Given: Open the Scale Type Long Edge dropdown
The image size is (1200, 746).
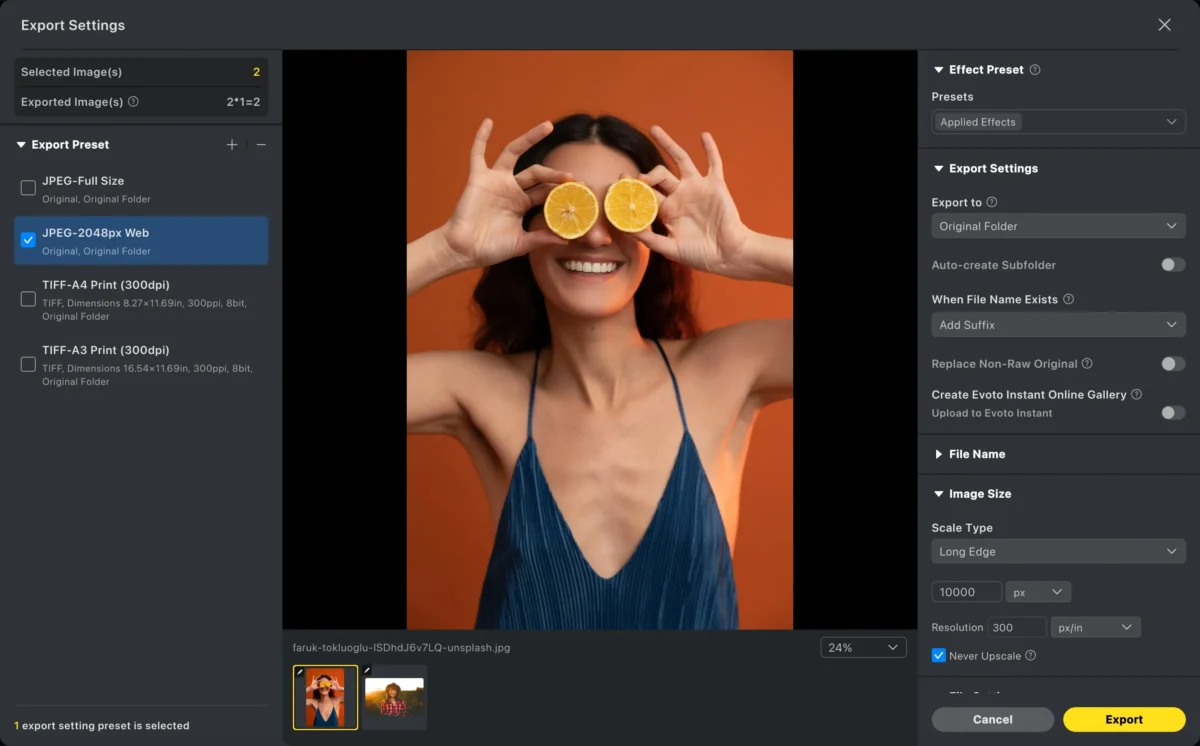Looking at the screenshot, I should point(1058,552).
